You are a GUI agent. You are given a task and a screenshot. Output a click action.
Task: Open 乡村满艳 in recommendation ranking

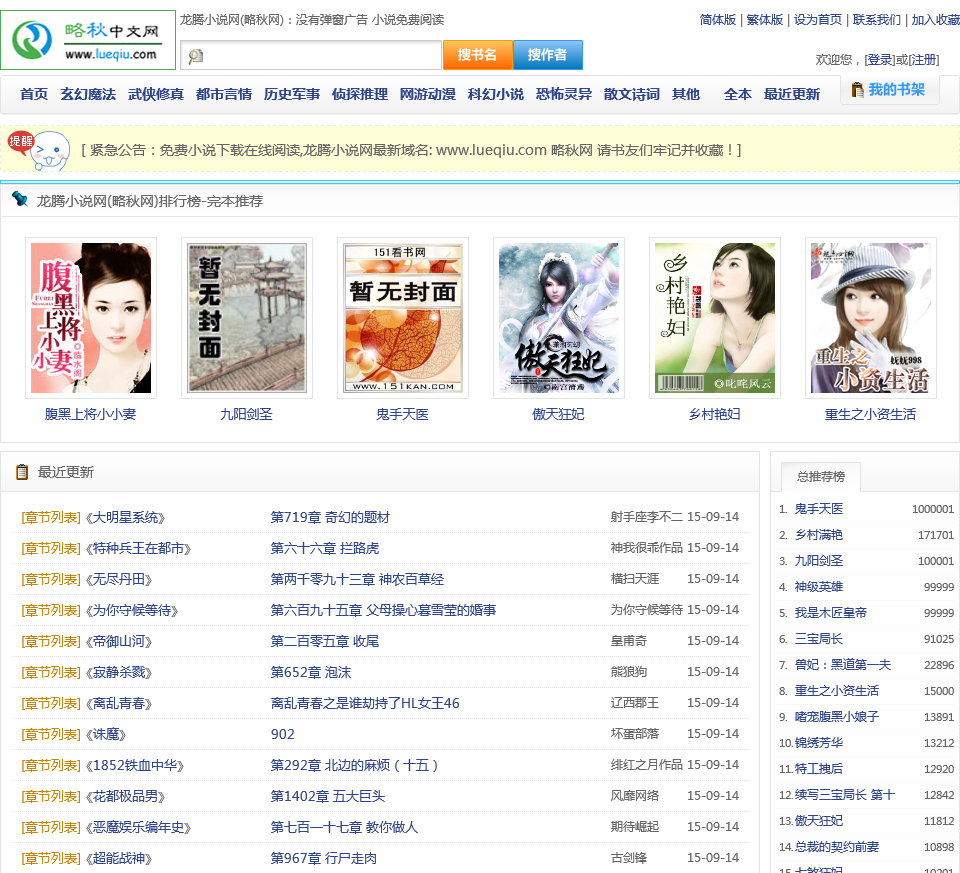(819, 535)
